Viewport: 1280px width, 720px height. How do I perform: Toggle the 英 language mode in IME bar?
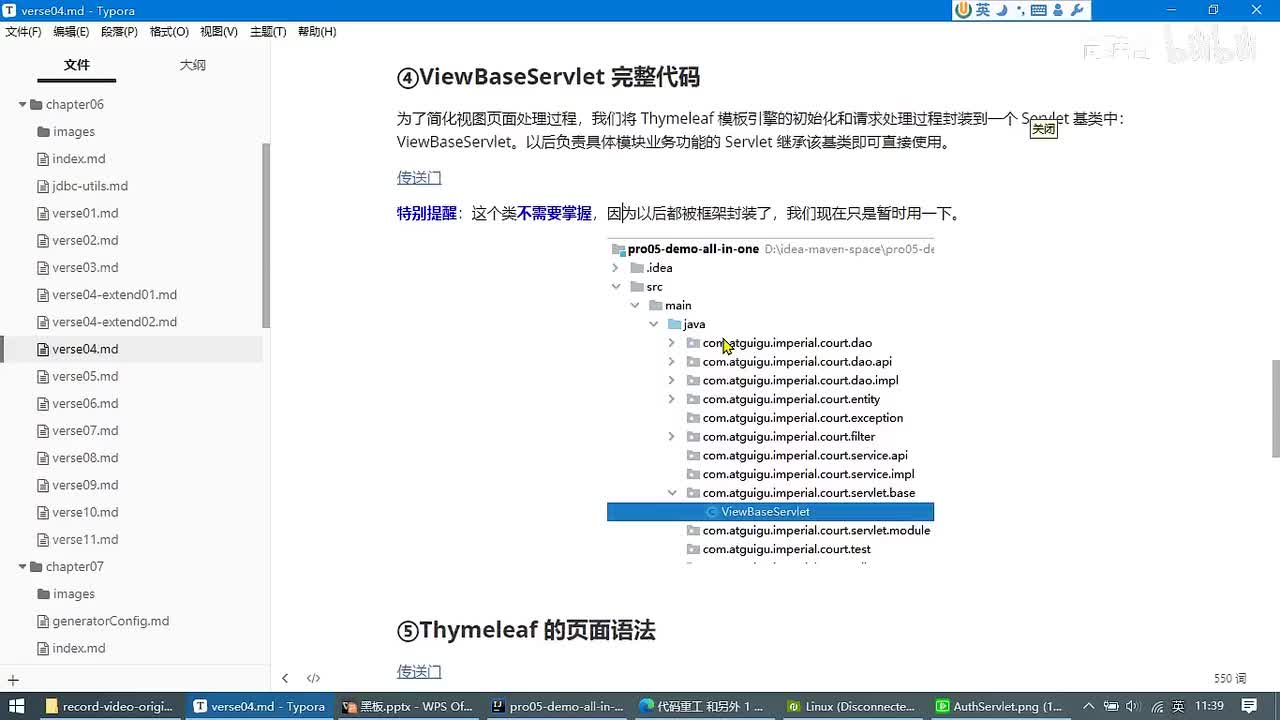pyautogui.click(x=984, y=10)
